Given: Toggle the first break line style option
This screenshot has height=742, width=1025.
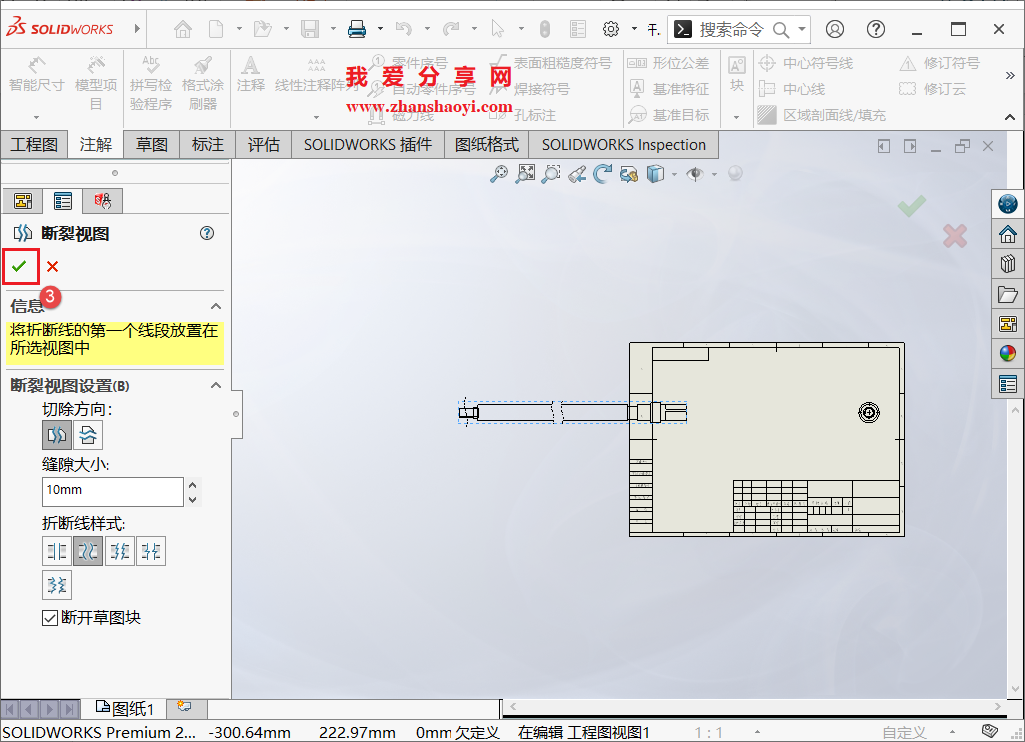Looking at the screenshot, I should 57,550.
